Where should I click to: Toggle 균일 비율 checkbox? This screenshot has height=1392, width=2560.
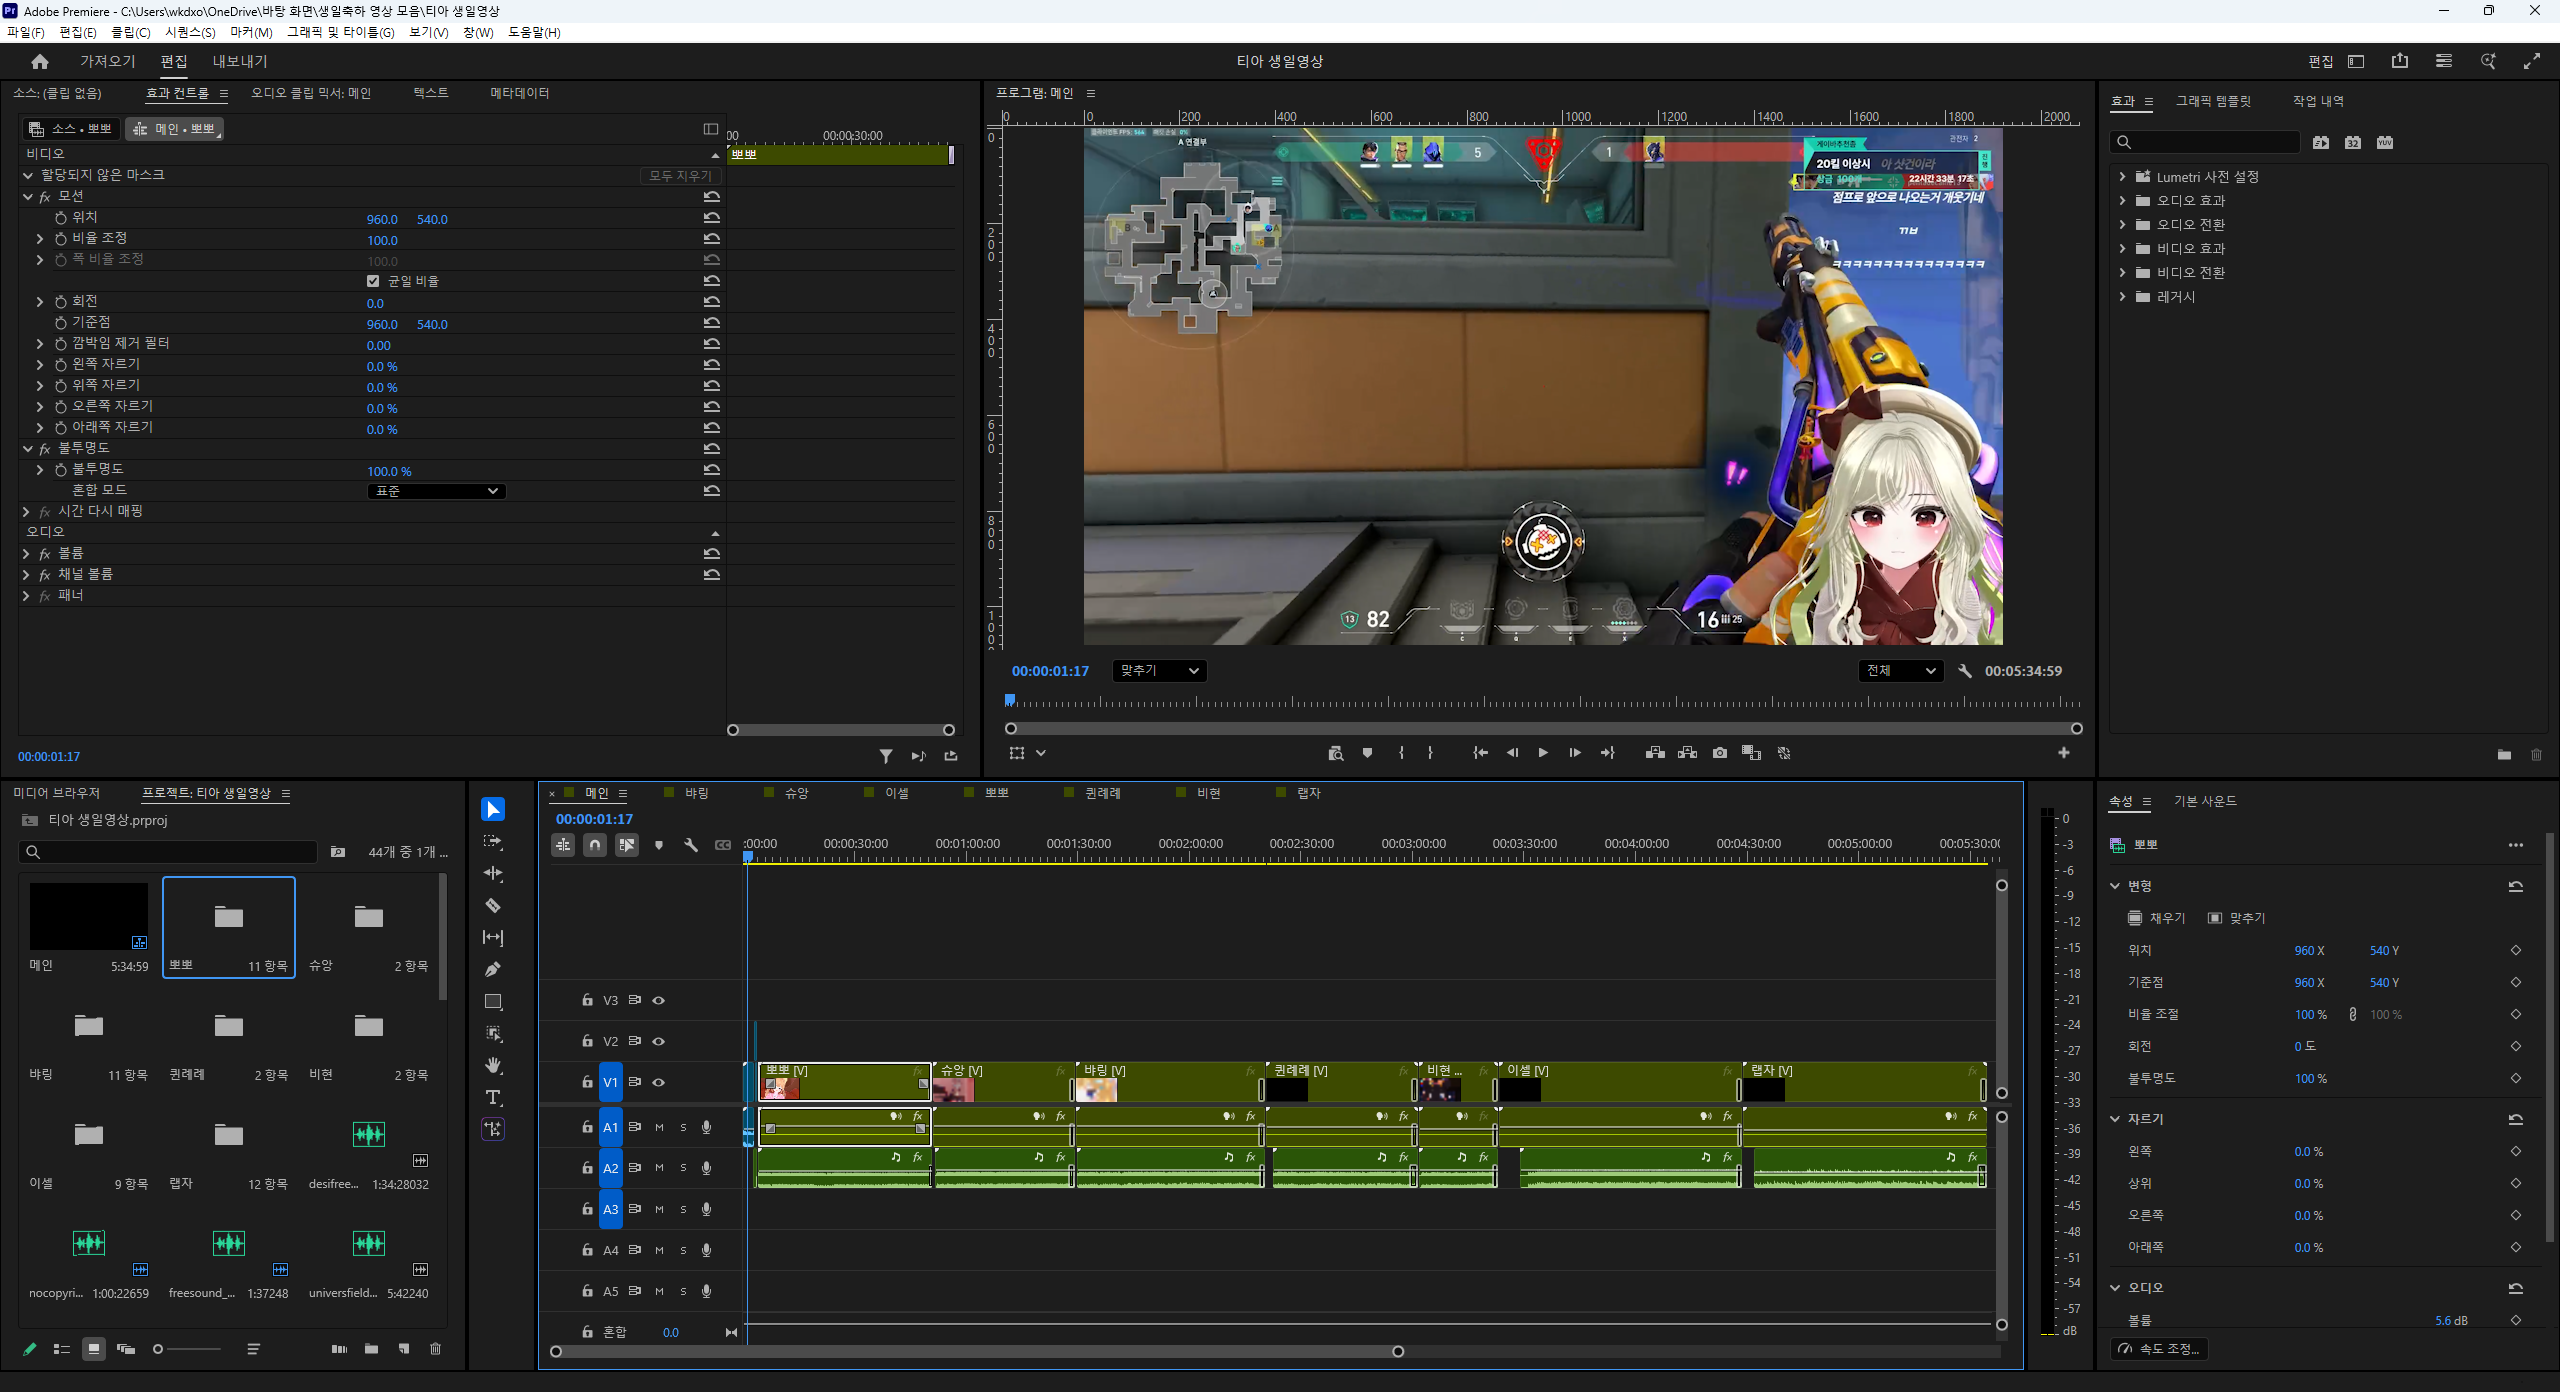click(x=373, y=281)
